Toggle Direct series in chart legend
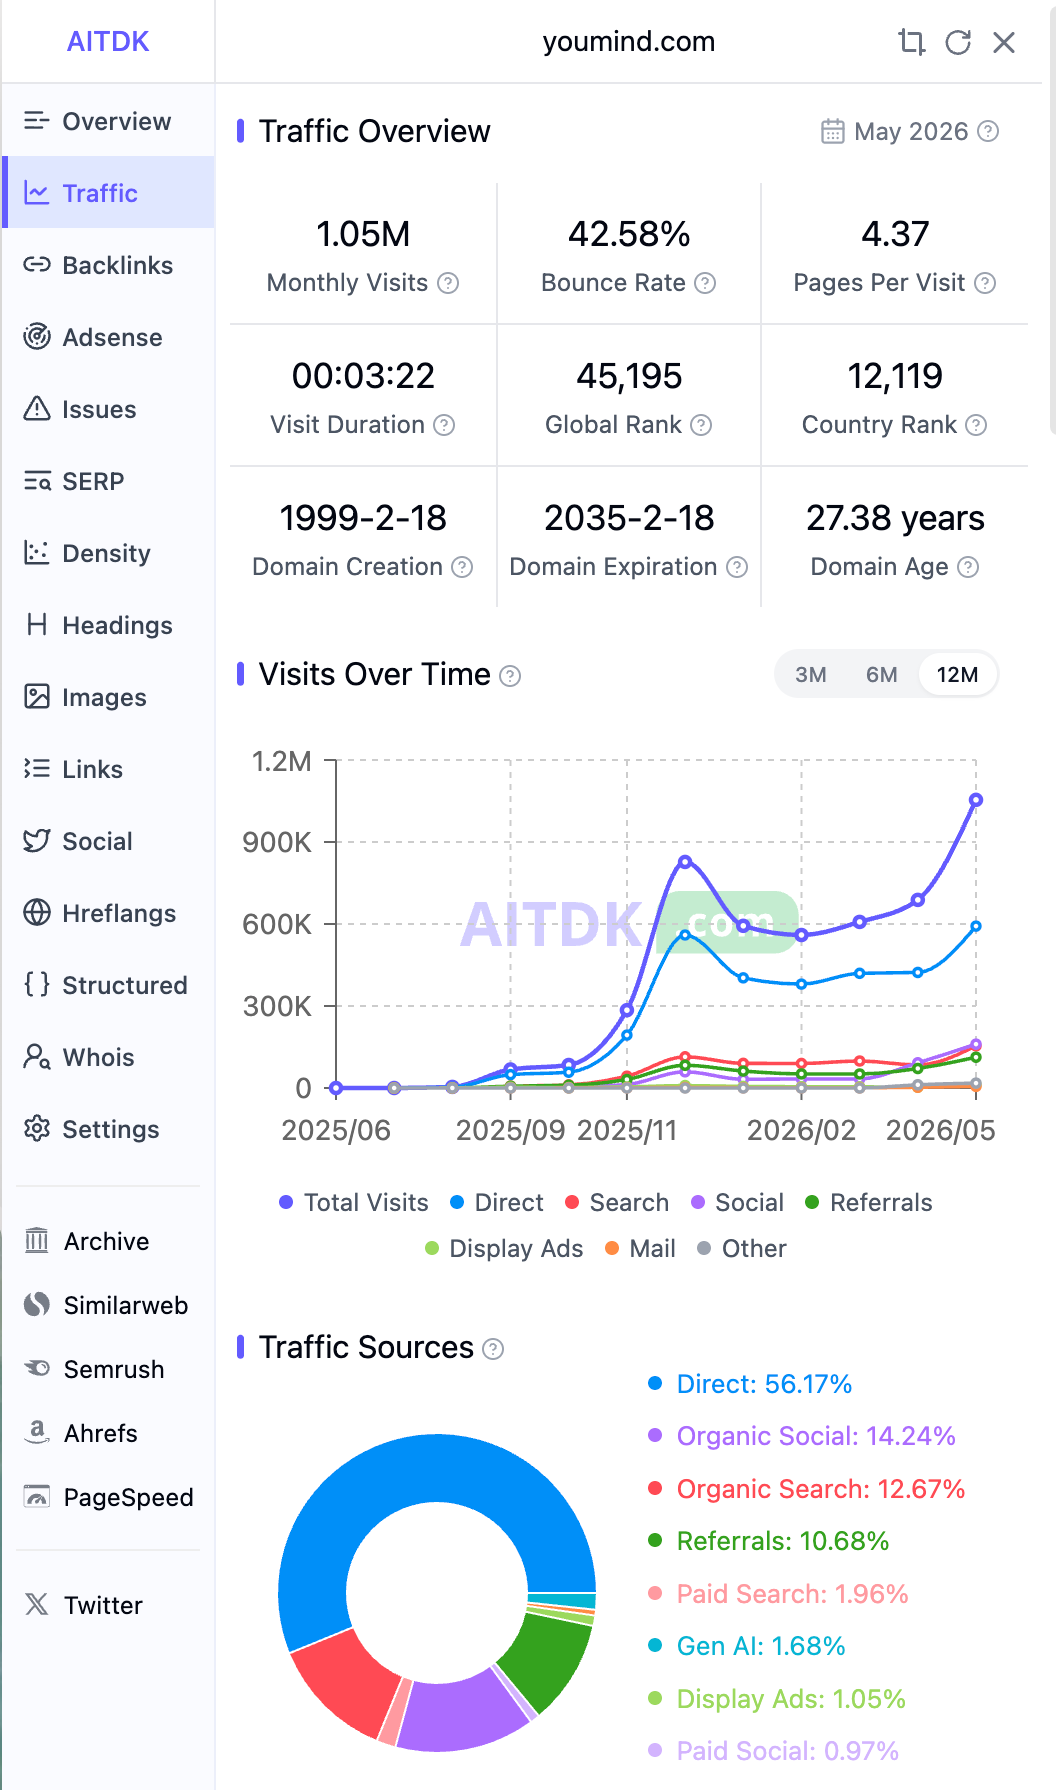 [497, 1203]
